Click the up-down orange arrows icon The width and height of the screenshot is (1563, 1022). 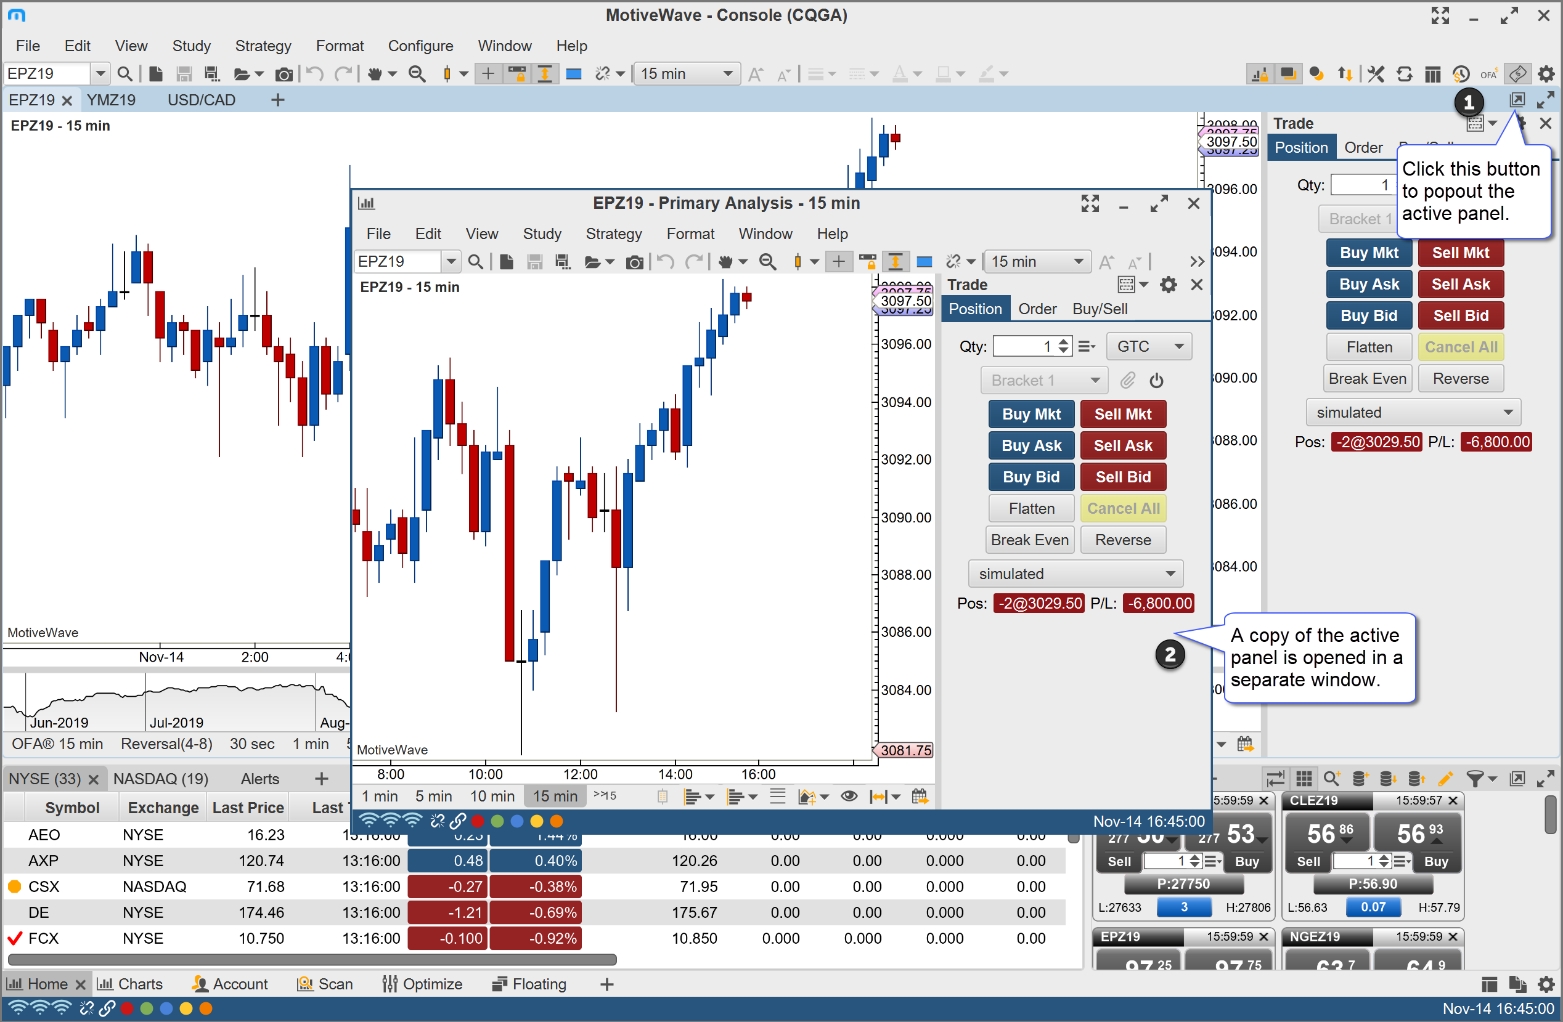point(1345,74)
